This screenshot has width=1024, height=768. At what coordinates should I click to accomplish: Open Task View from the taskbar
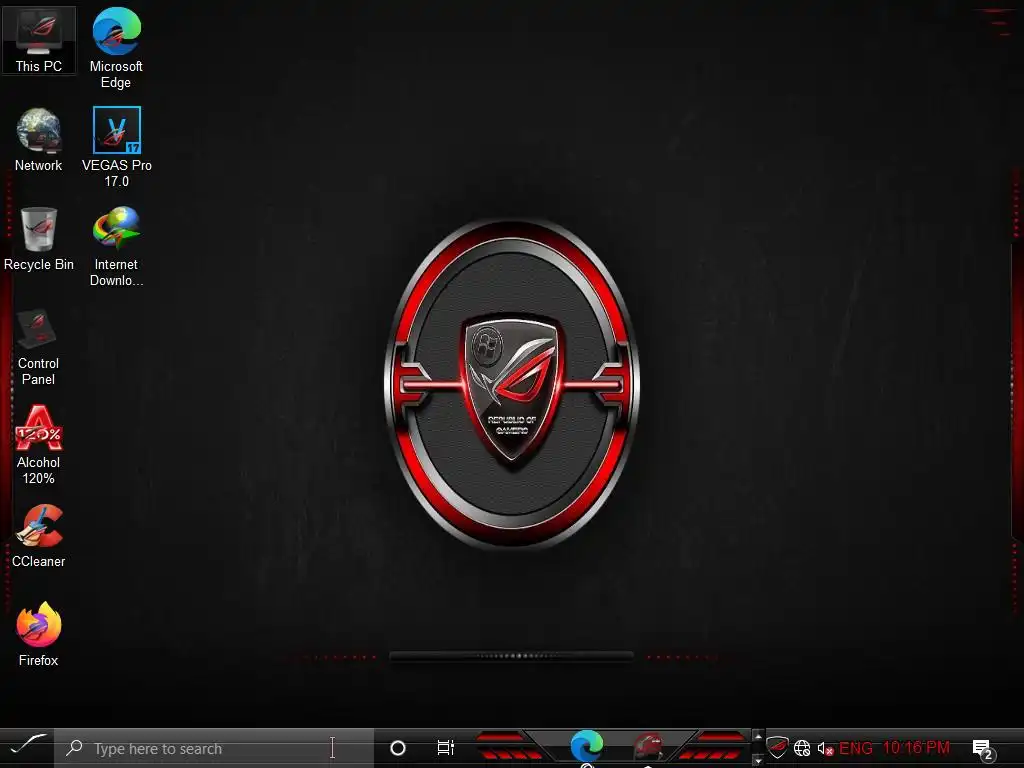point(445,748)
